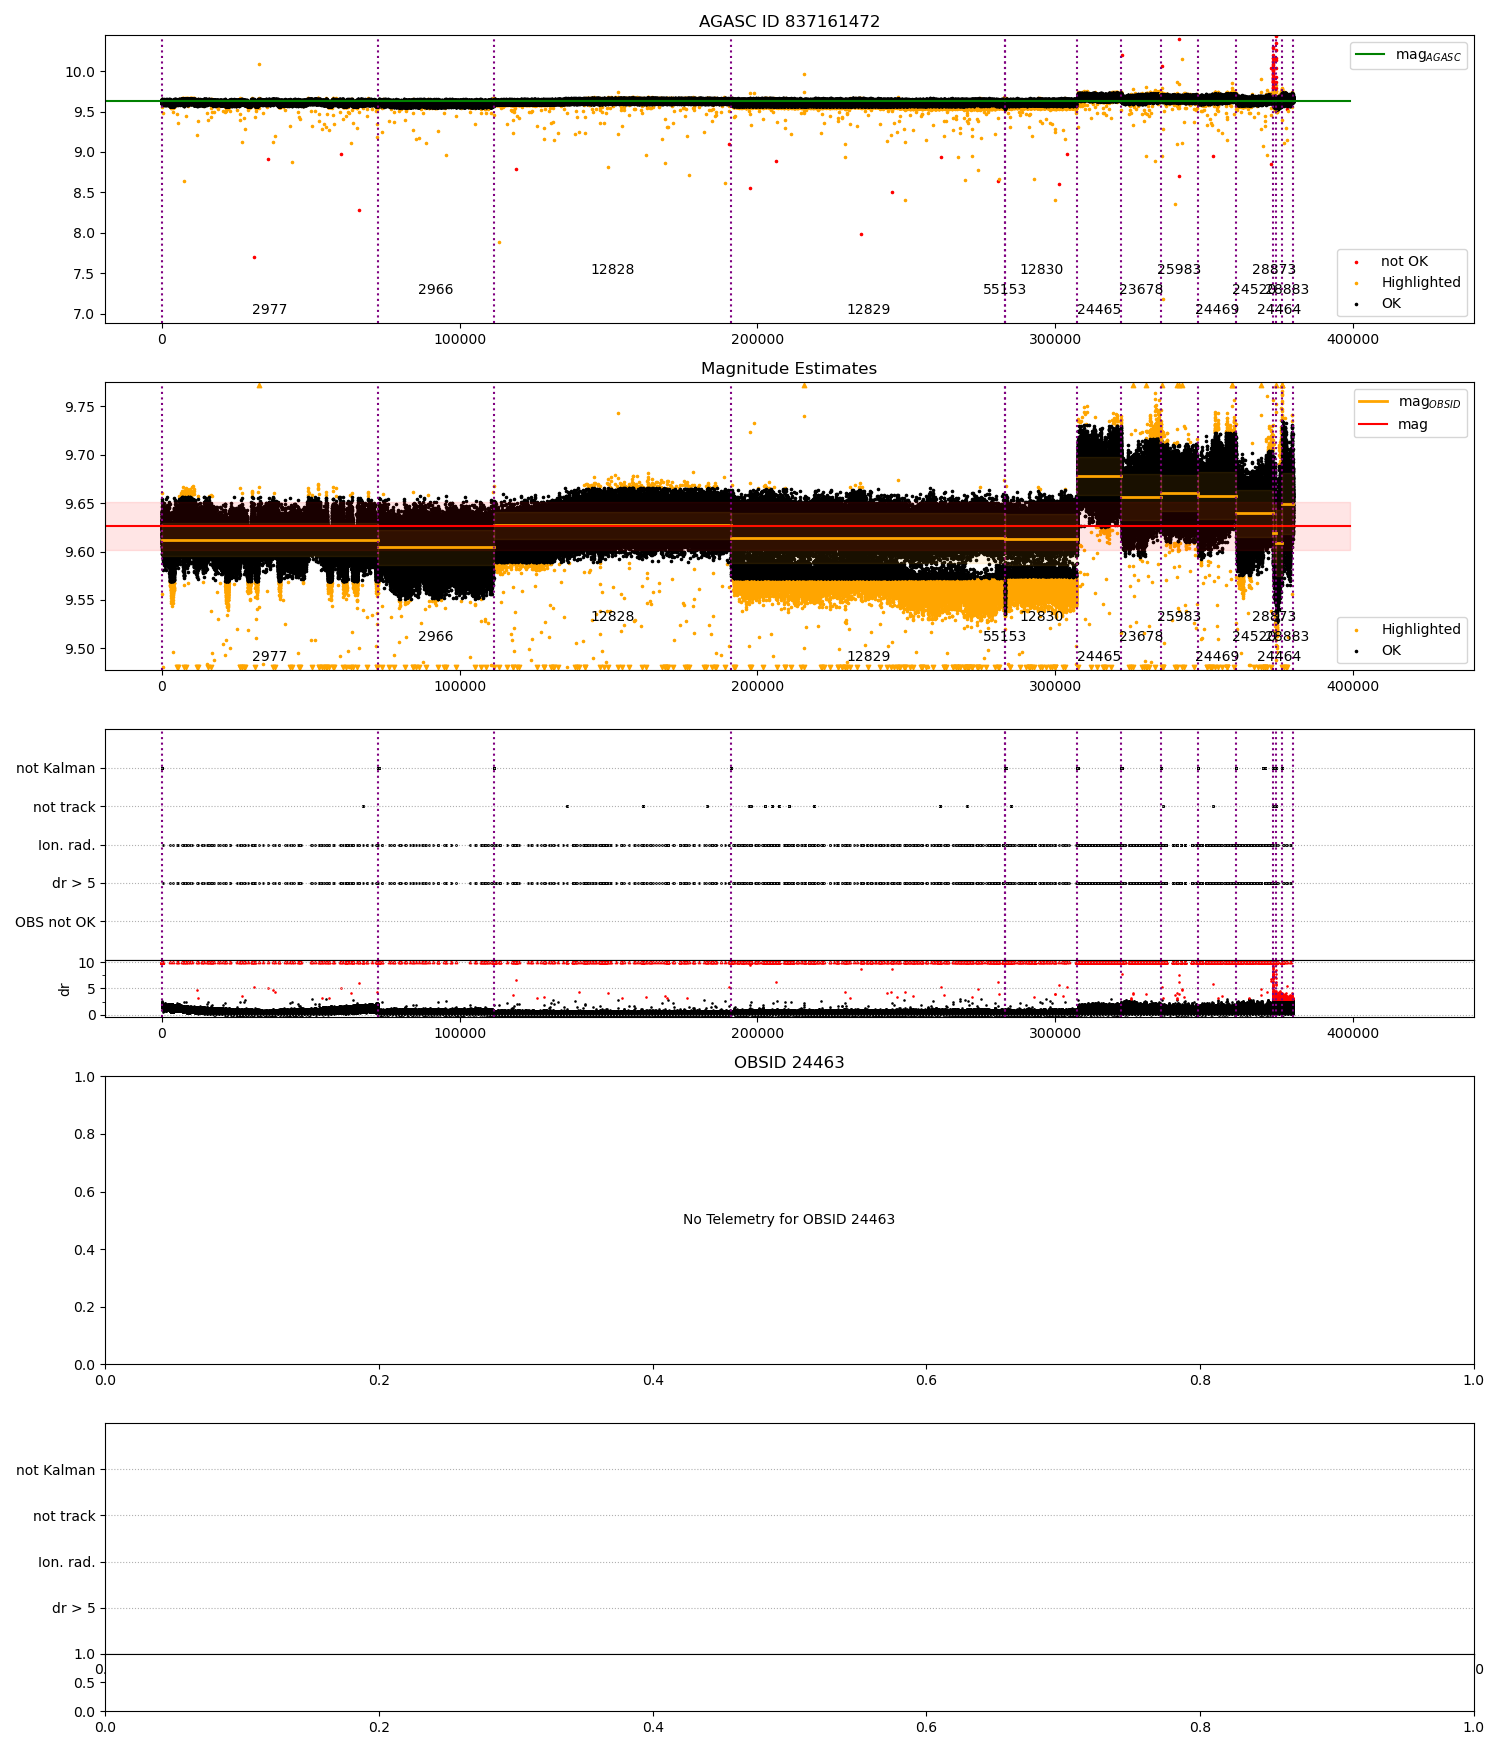This screenshot has height=1750, width=1500.
Task: Click the orange mag OBSID legend entry
Action: point(1410,402)
